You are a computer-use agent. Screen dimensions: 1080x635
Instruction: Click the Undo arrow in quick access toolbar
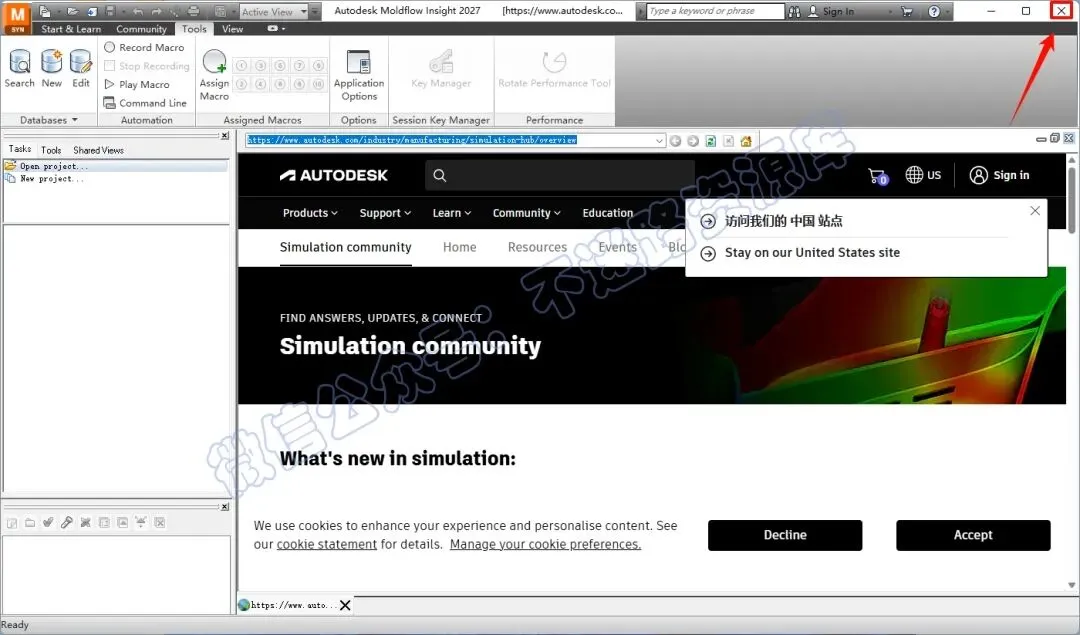point(137,12)
